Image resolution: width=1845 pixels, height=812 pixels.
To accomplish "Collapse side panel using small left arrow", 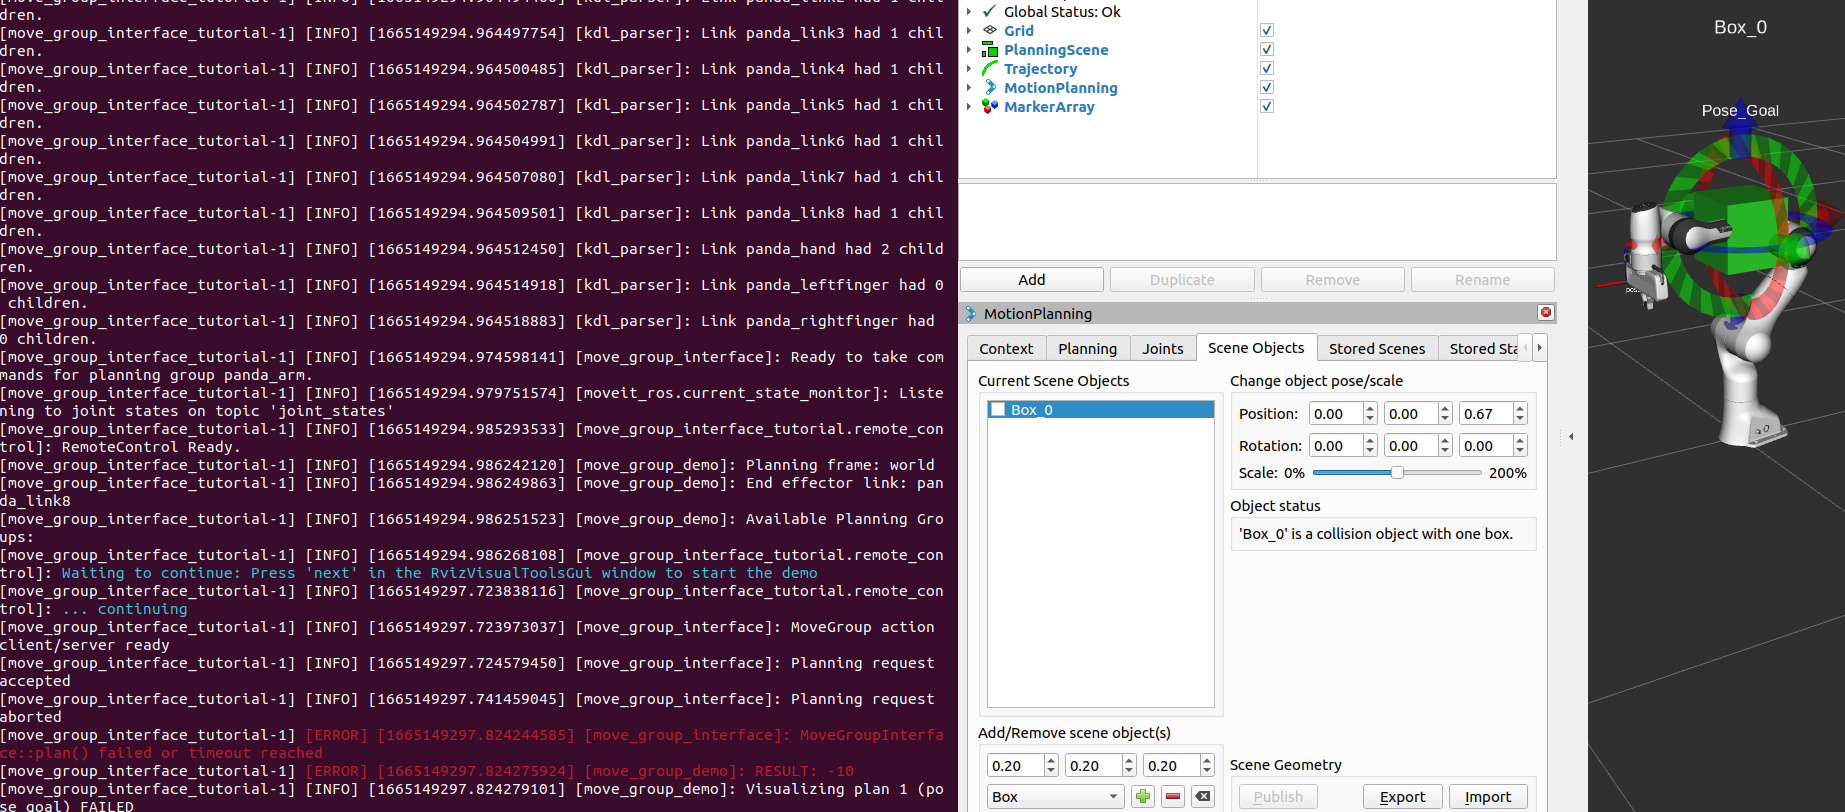I will 1571,437.
